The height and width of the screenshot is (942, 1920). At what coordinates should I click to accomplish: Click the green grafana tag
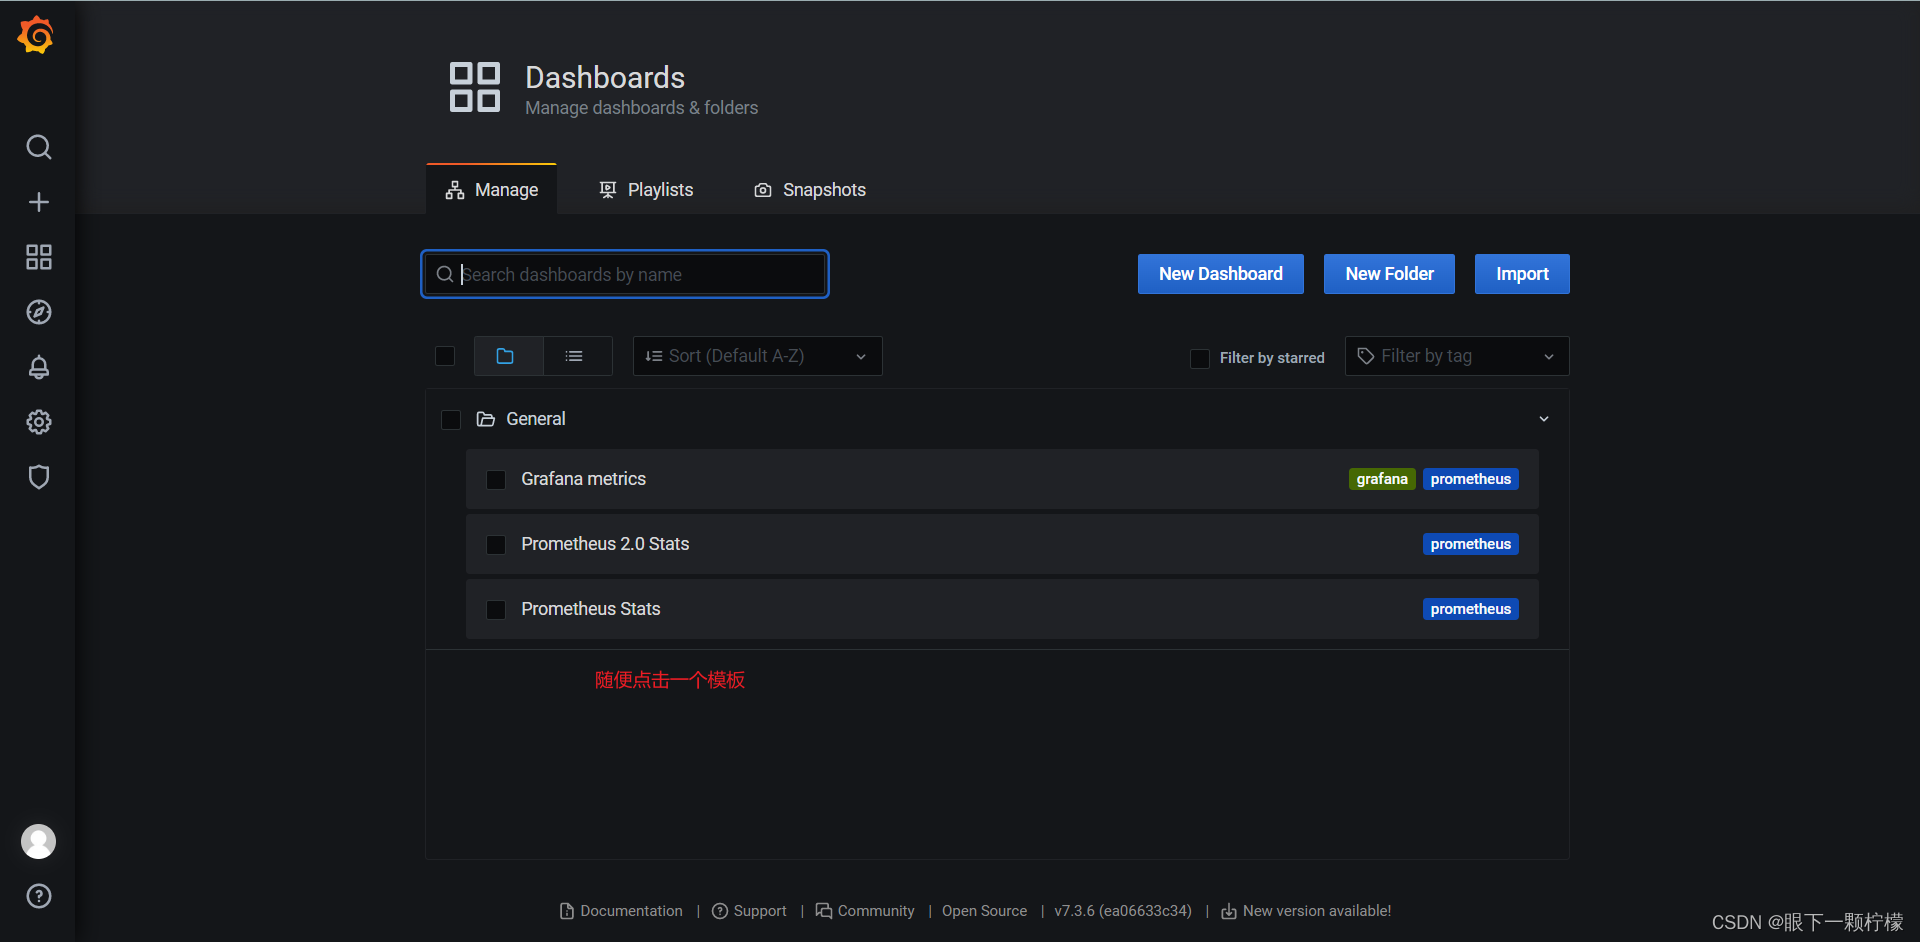[x=1382, y=479]
